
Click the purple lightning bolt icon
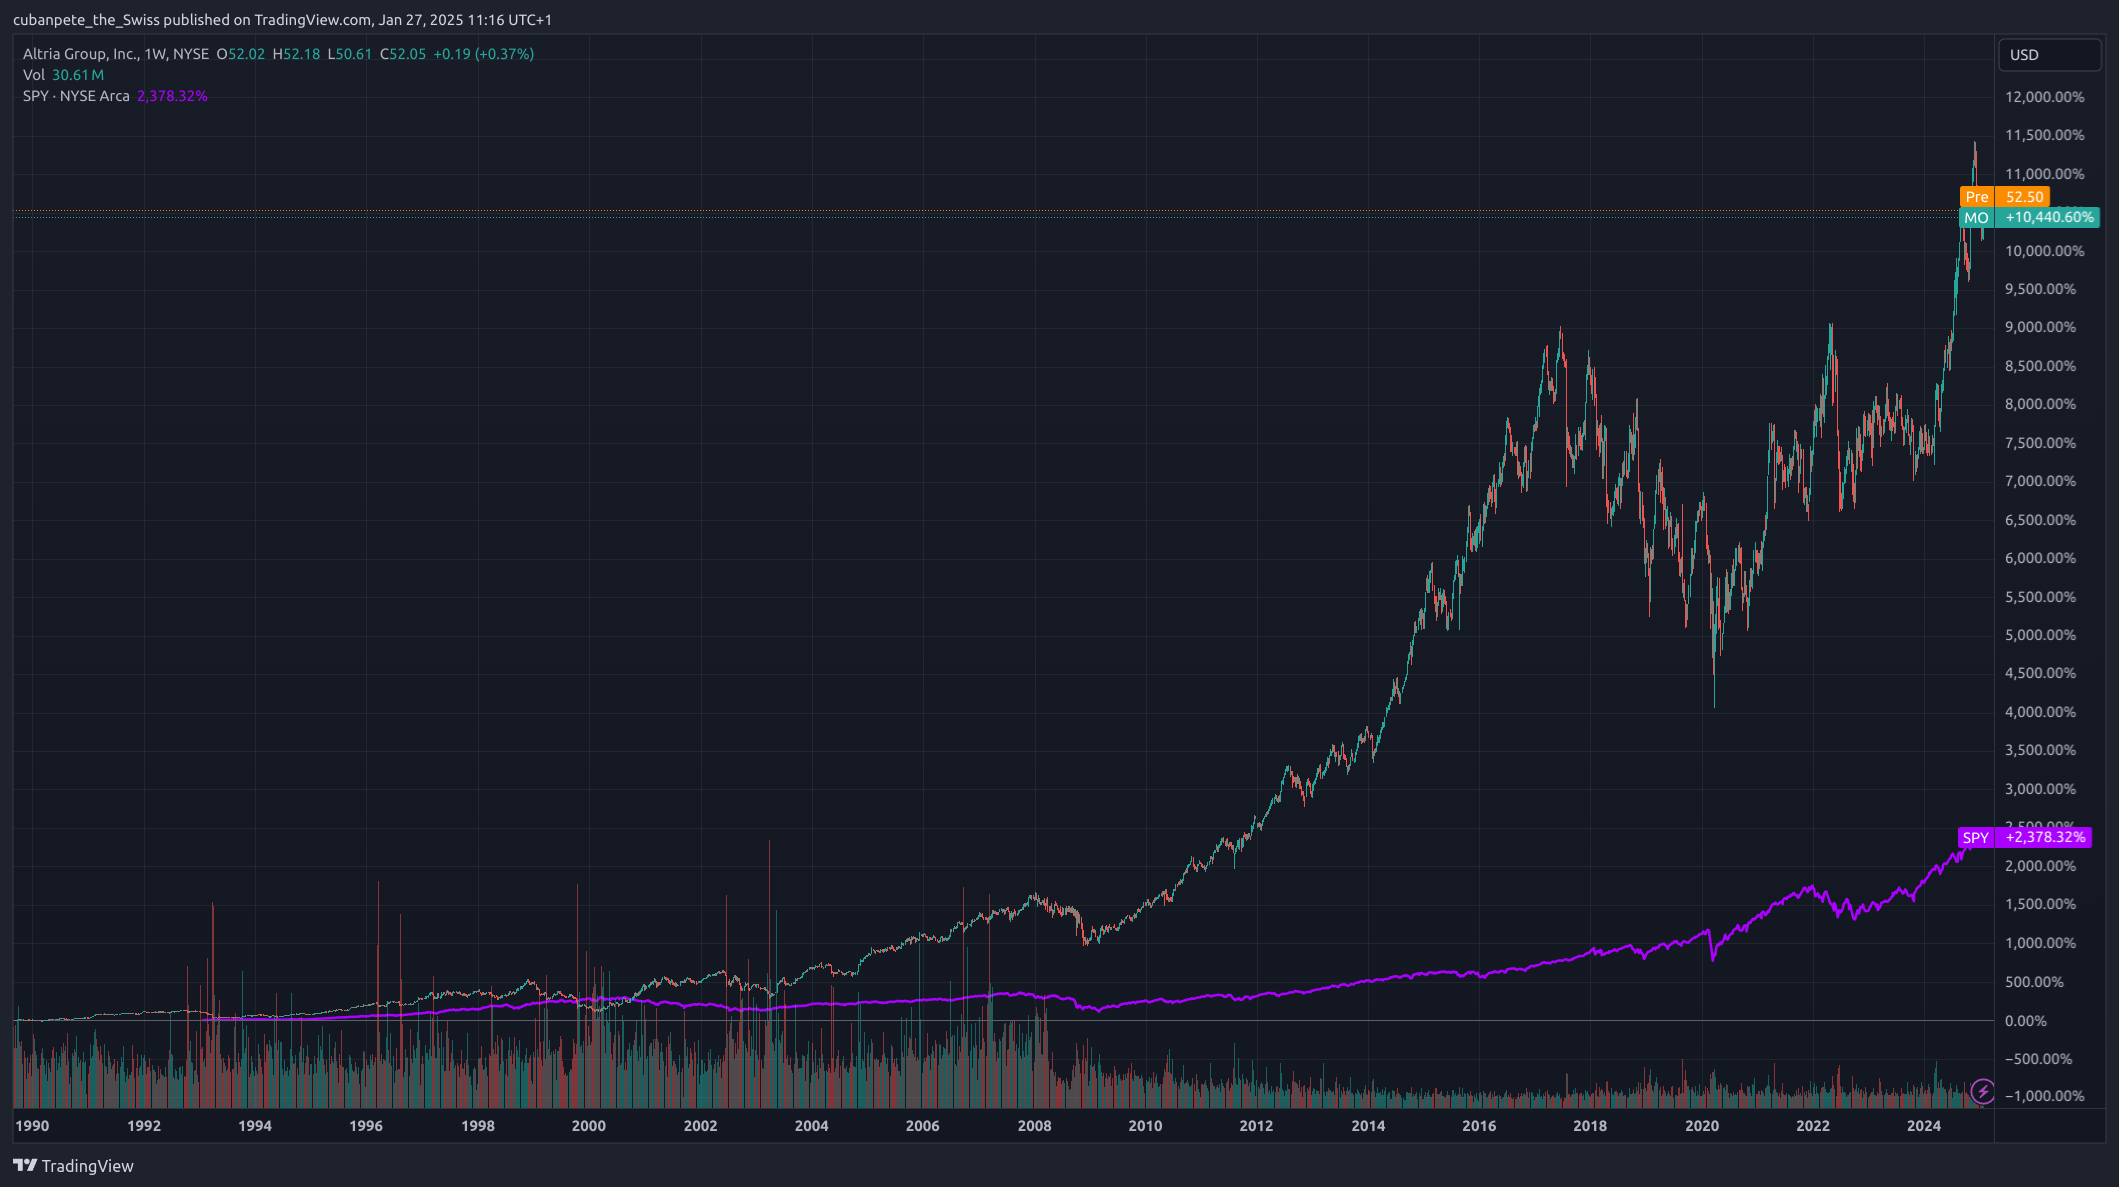pyautogui.click(x=1982, y=1091)
